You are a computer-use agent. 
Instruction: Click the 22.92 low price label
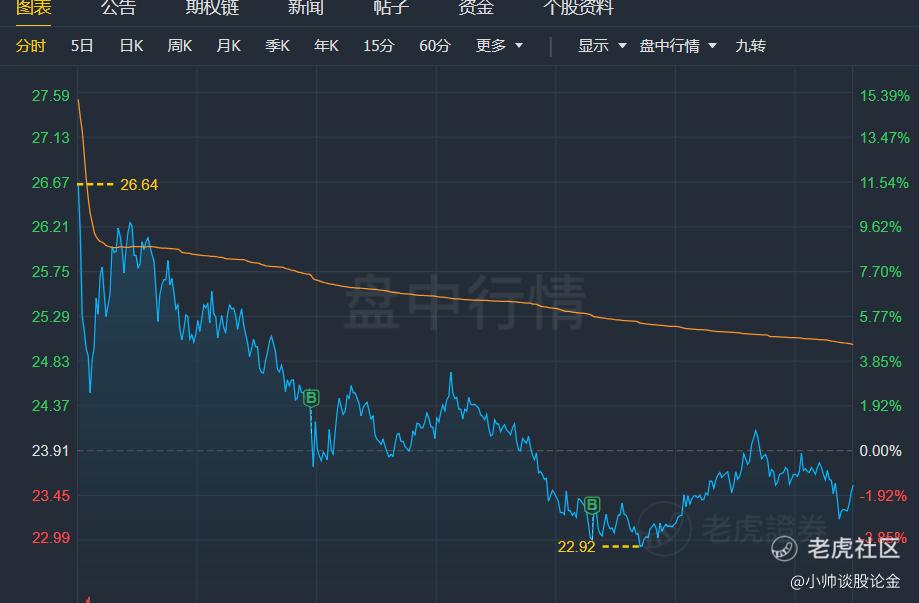(576, 547)
